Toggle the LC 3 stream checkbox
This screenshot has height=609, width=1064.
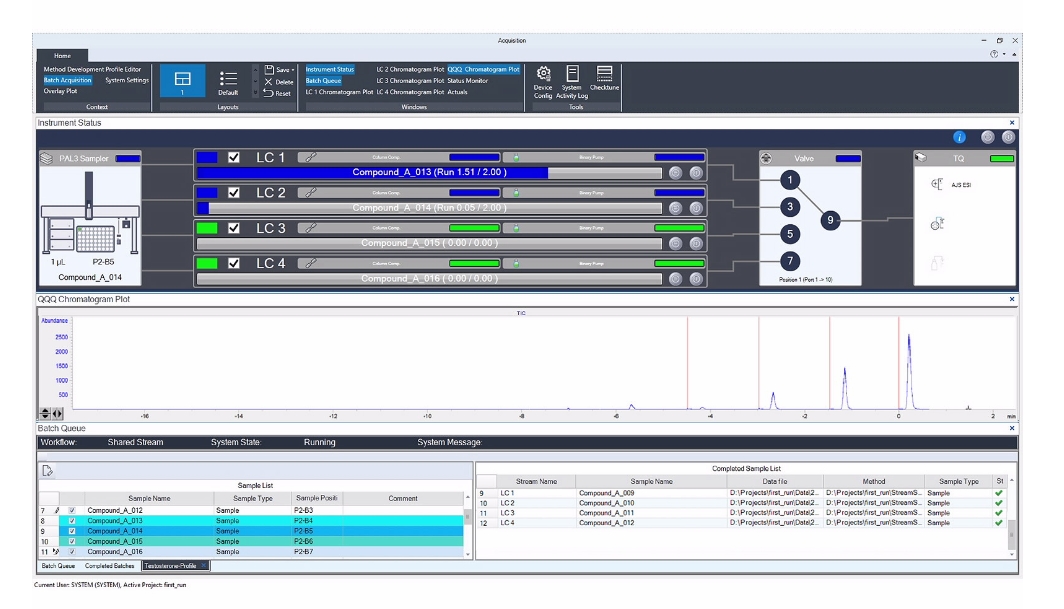pos(234,229)
